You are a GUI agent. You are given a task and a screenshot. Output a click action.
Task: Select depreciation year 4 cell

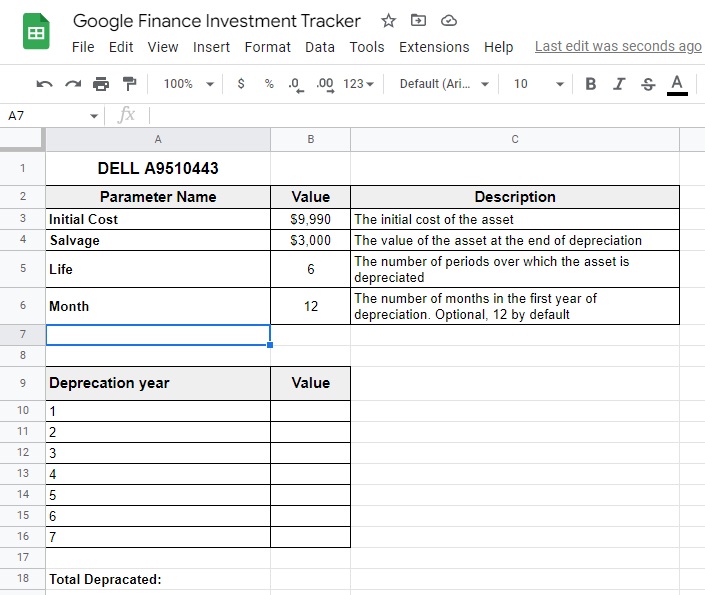click(x=158, y=474)
